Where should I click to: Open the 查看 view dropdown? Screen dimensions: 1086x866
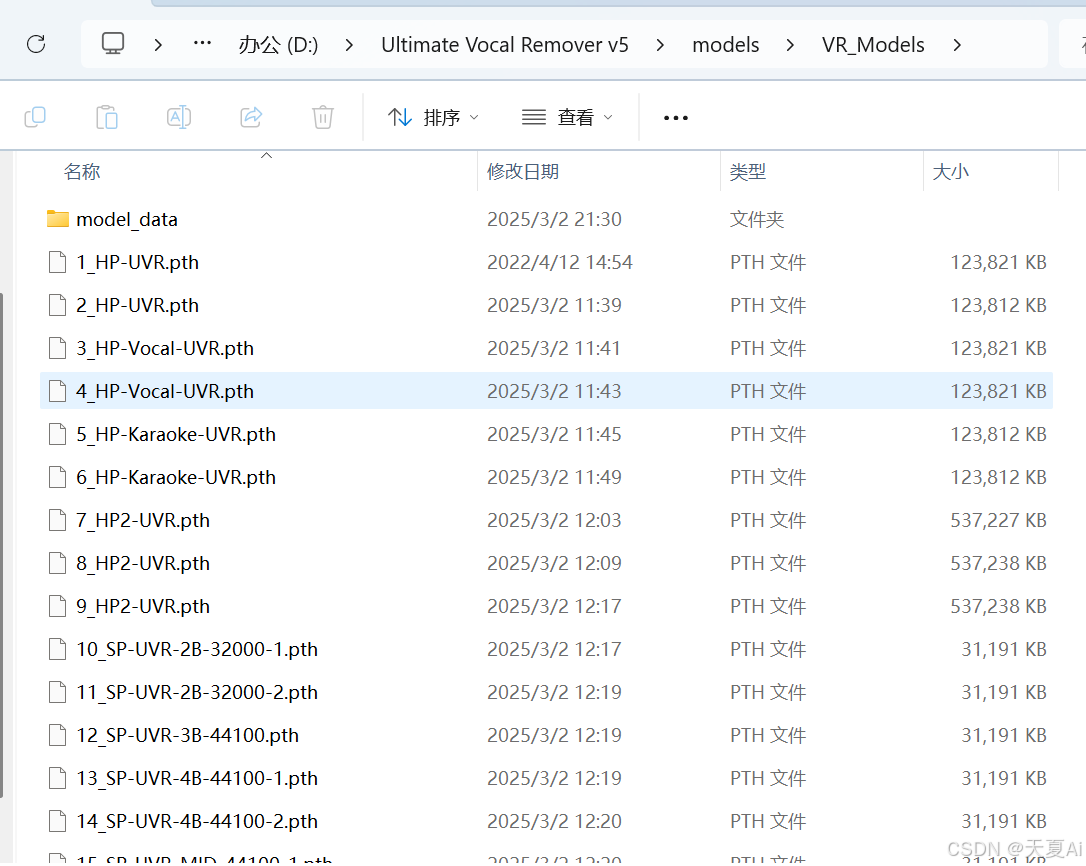(567, 117)
